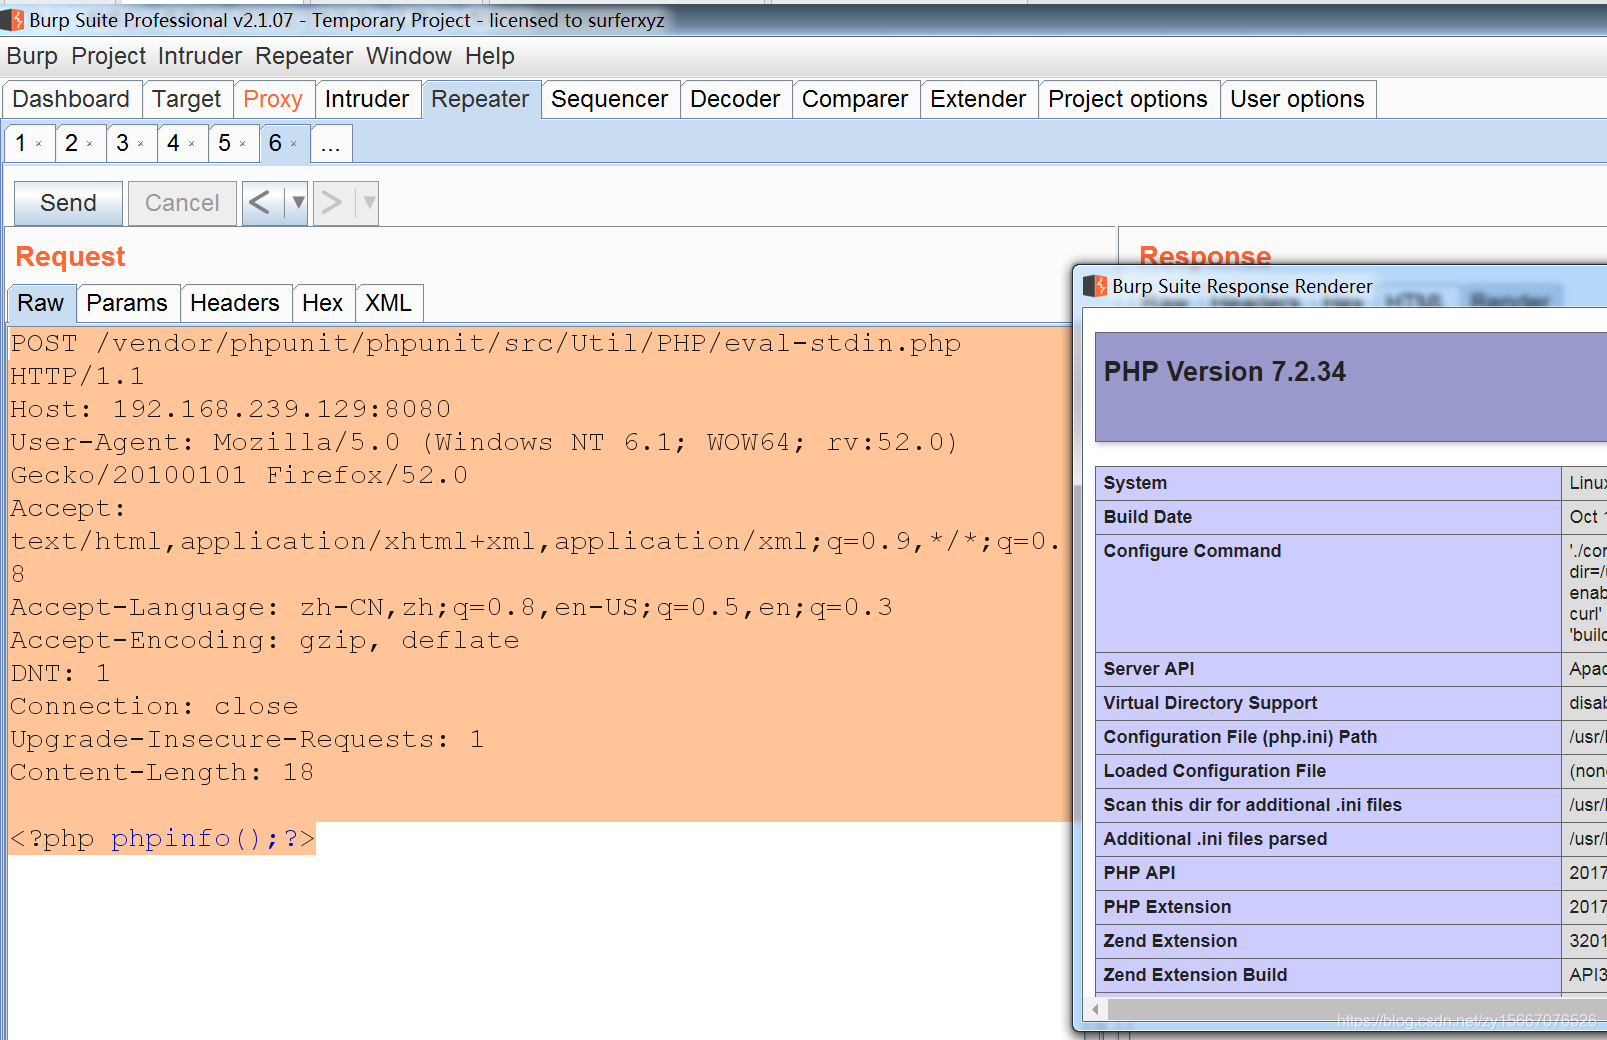Viewport: 1607px width, 1040px height.
Task: Go back to previous request with < arrow
Action: pyautogui.click(x=260, y=203)
